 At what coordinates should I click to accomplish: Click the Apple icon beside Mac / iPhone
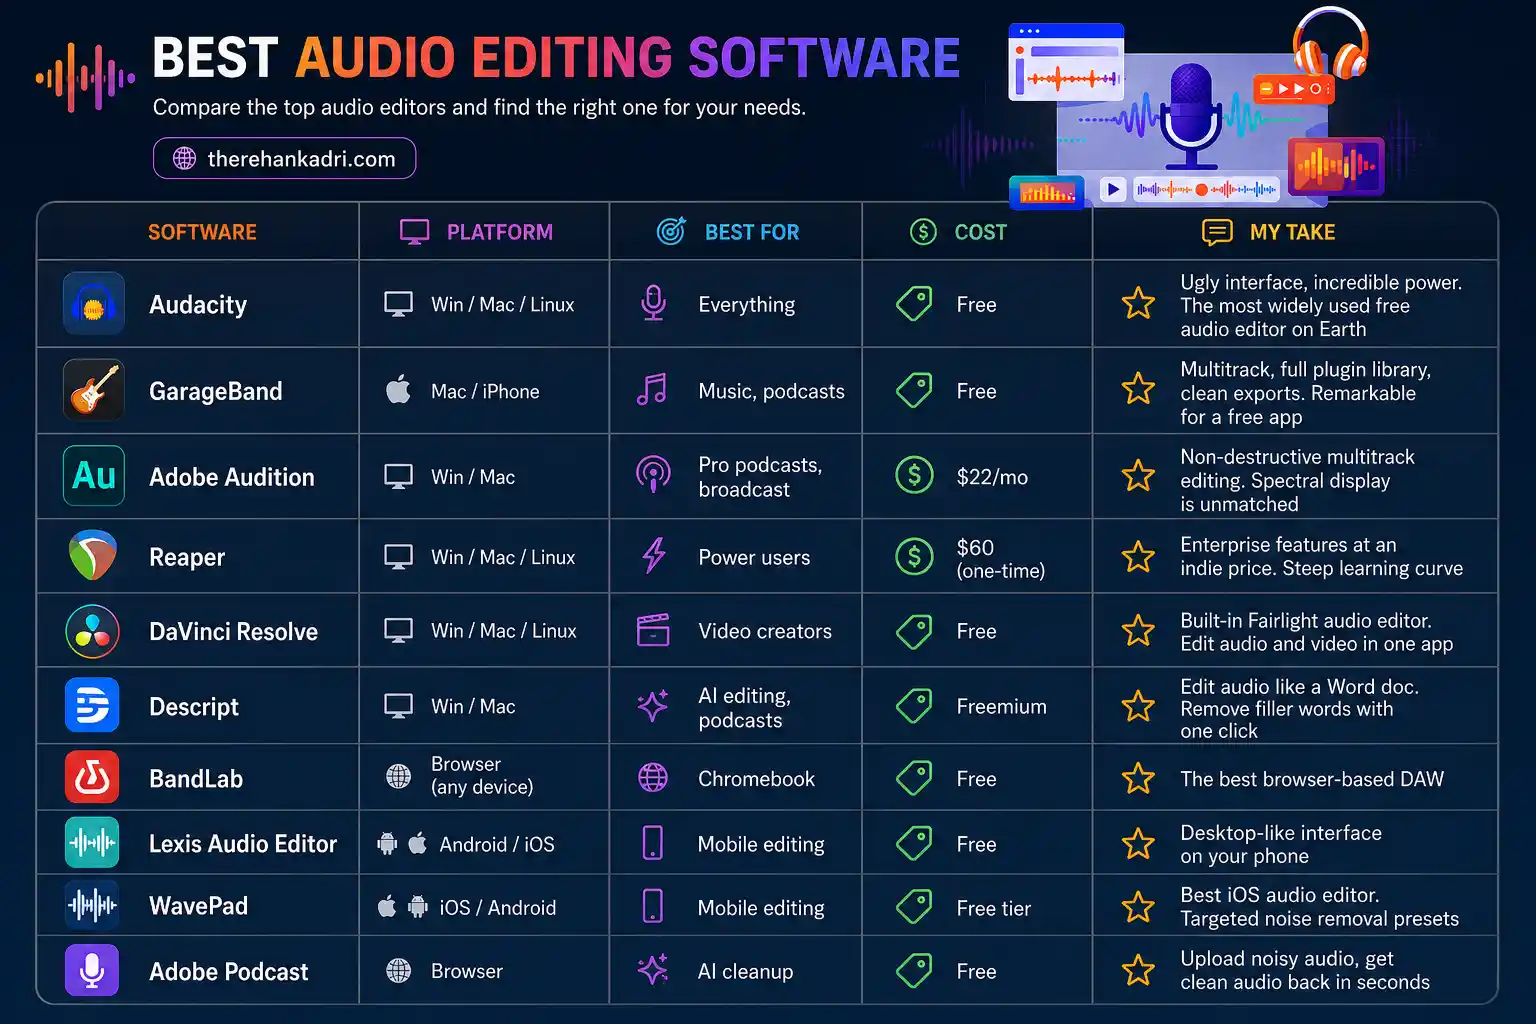(x=398, y=390)
